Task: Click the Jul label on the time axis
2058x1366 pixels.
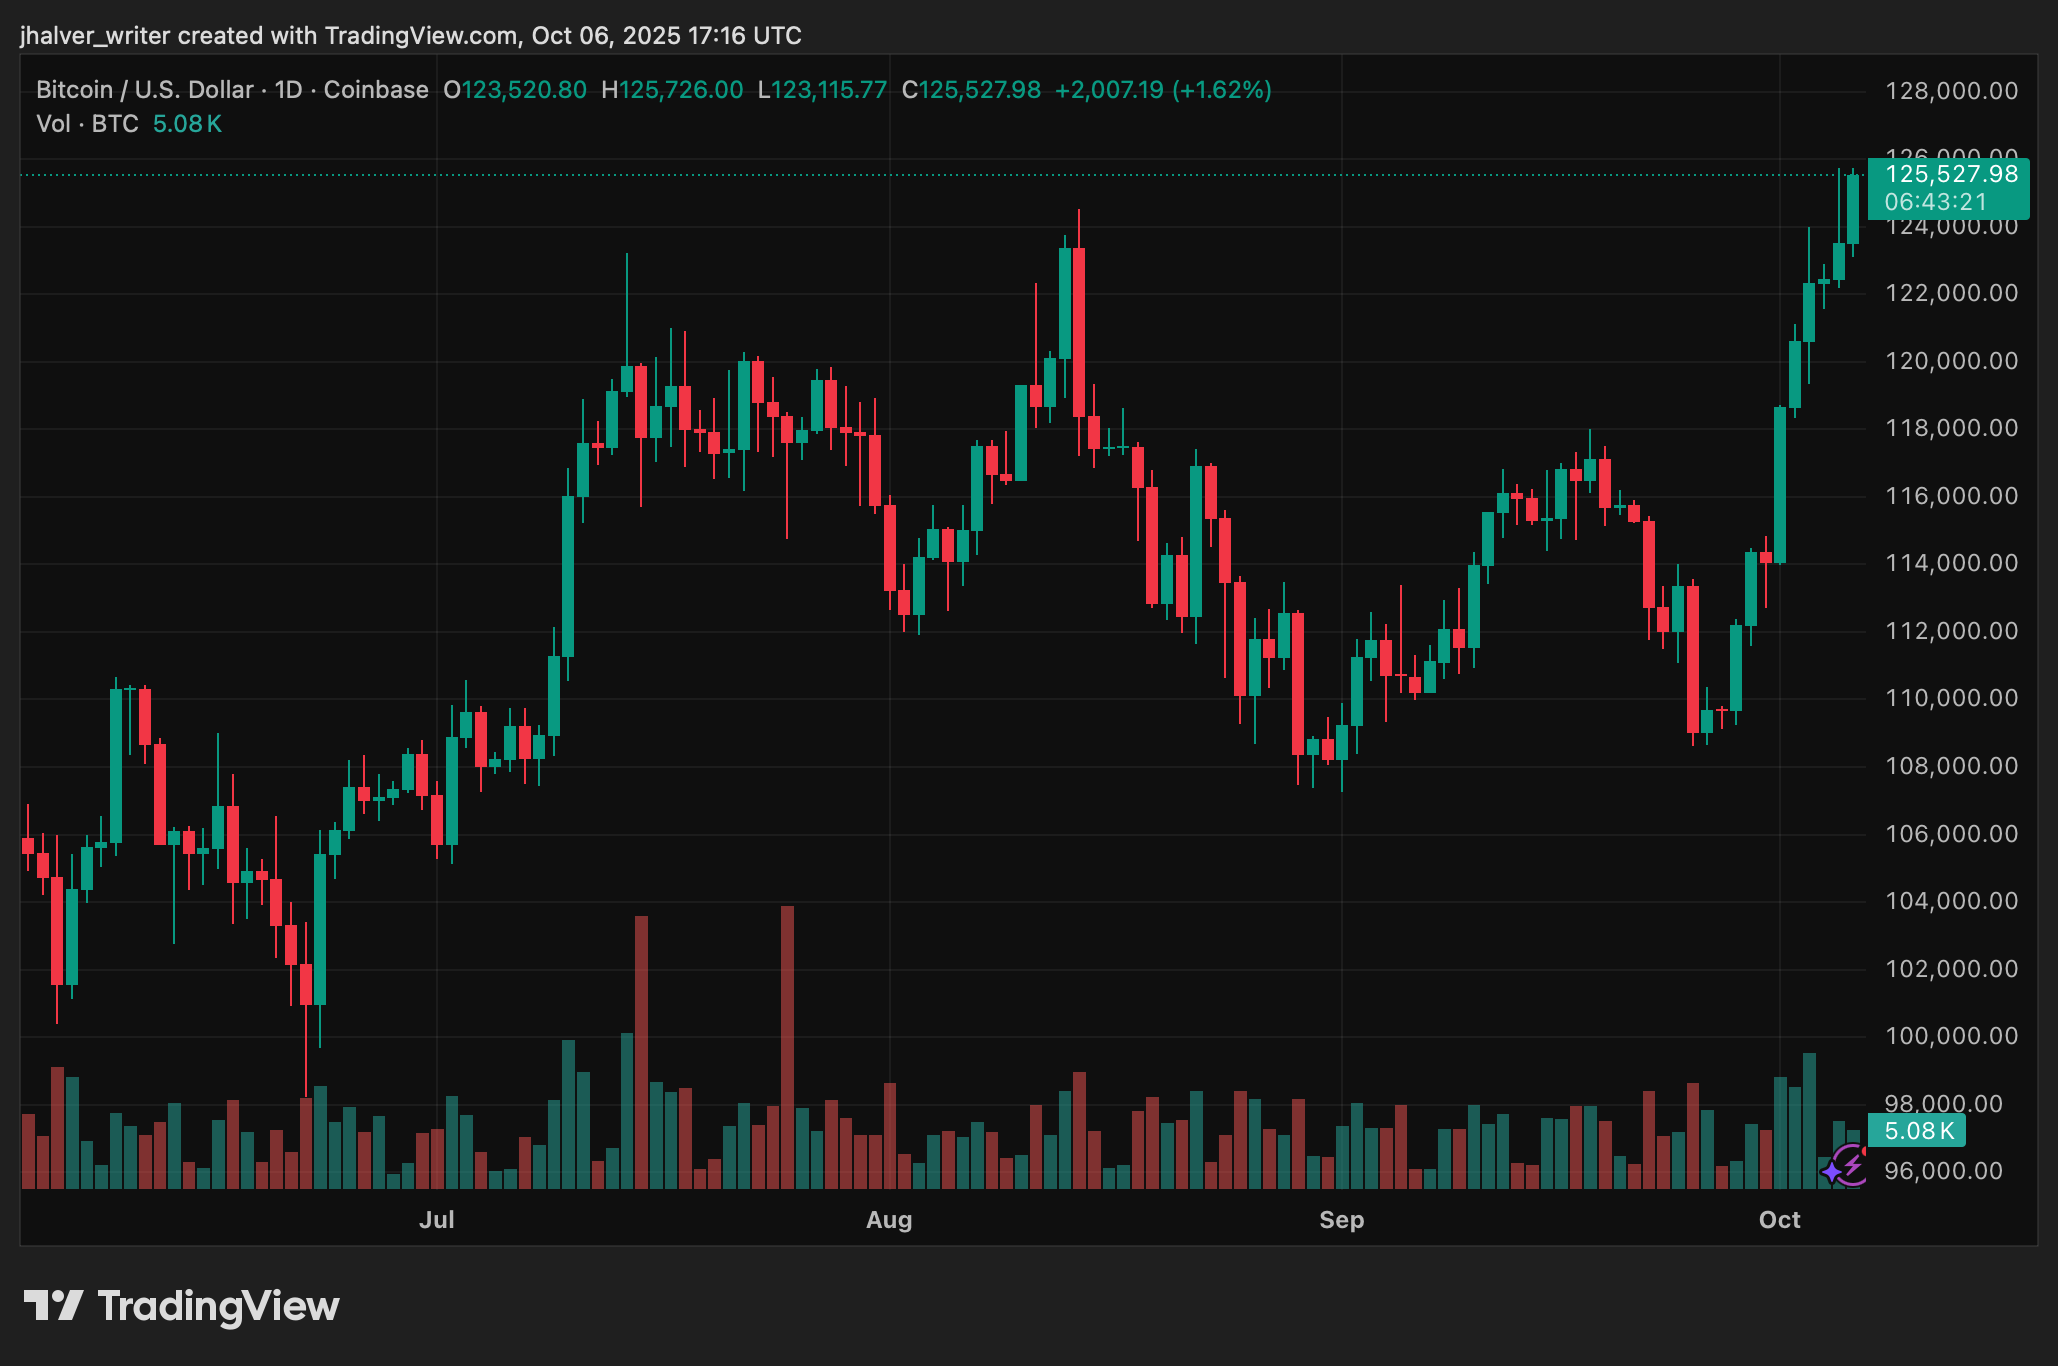Action: 437,1220
